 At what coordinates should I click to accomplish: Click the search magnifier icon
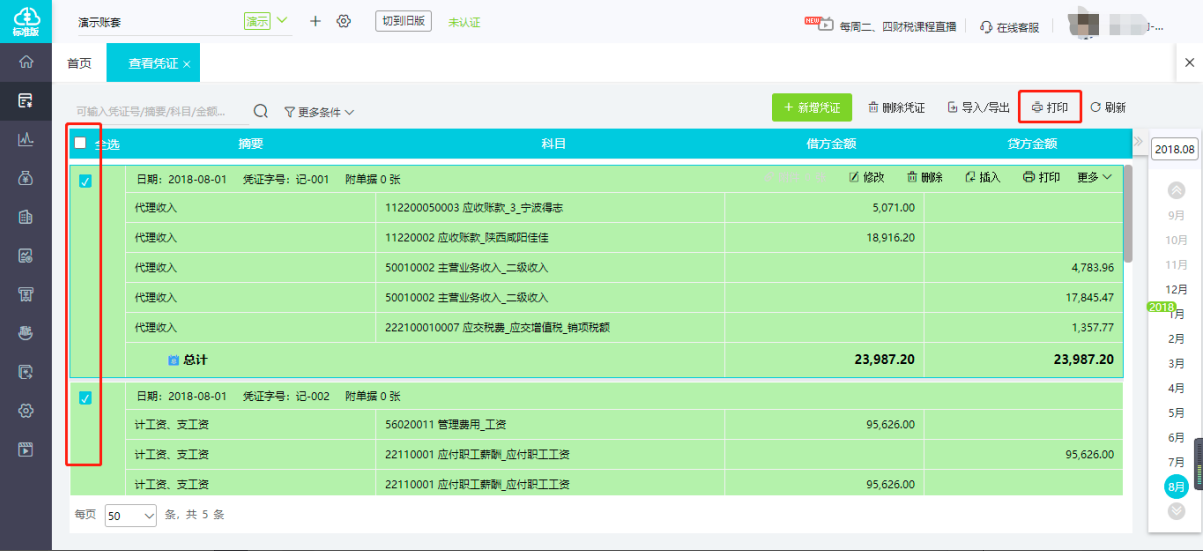click(260, 111)
